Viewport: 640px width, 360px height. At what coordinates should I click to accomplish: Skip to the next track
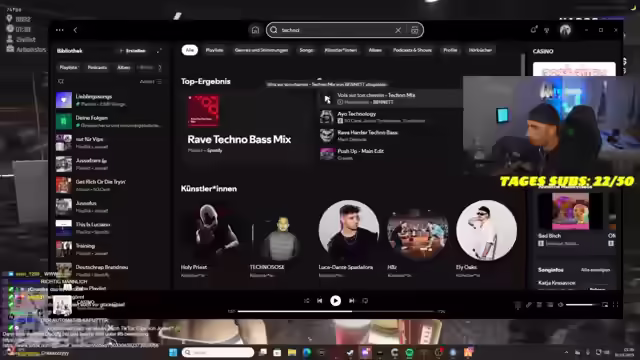tap(351, 301)
